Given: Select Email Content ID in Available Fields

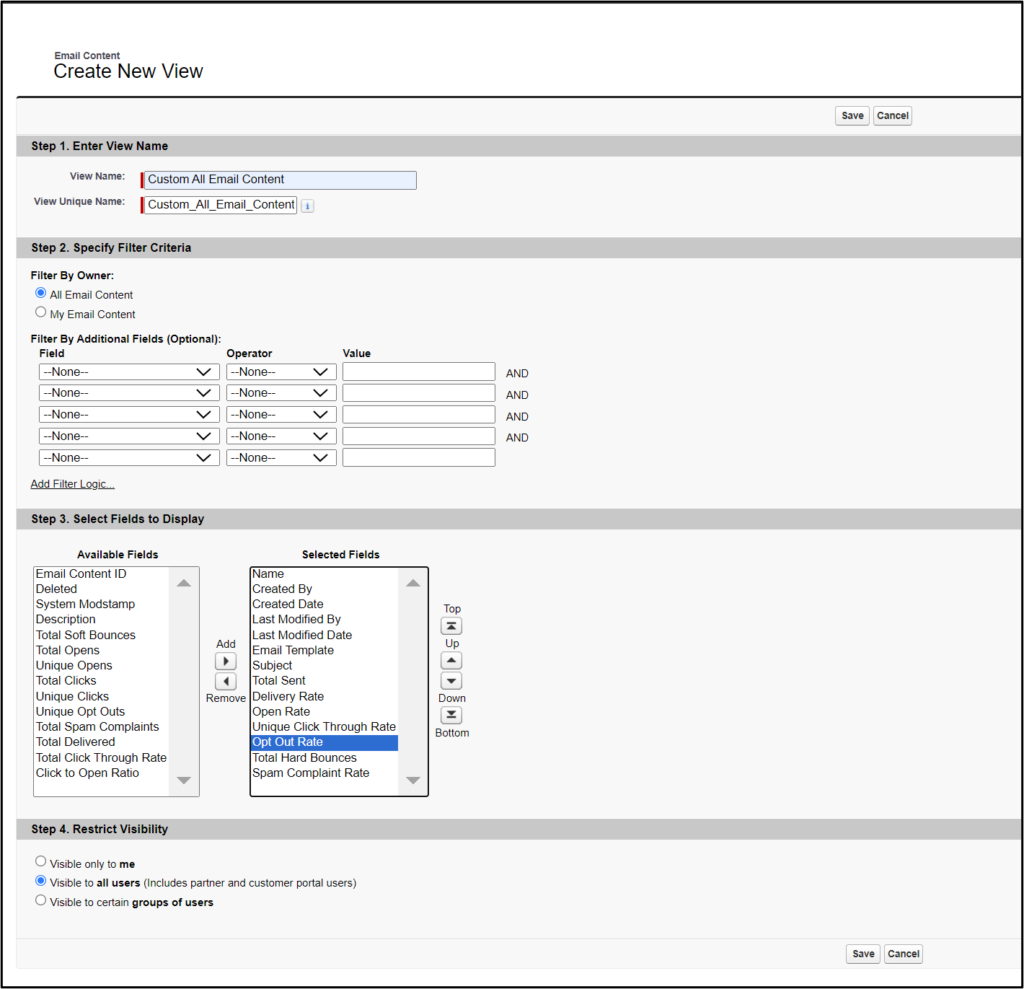Looking at the screenshot, I should [101, 574].
